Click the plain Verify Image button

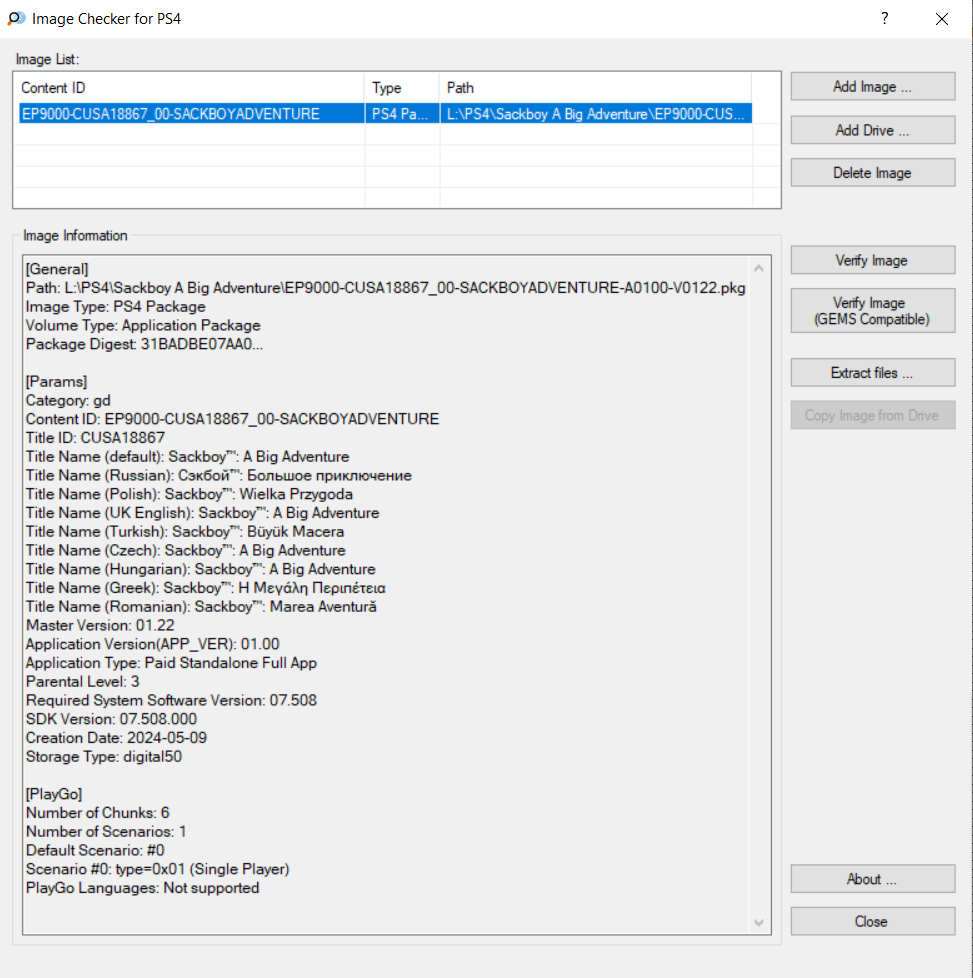coord(872,261)
